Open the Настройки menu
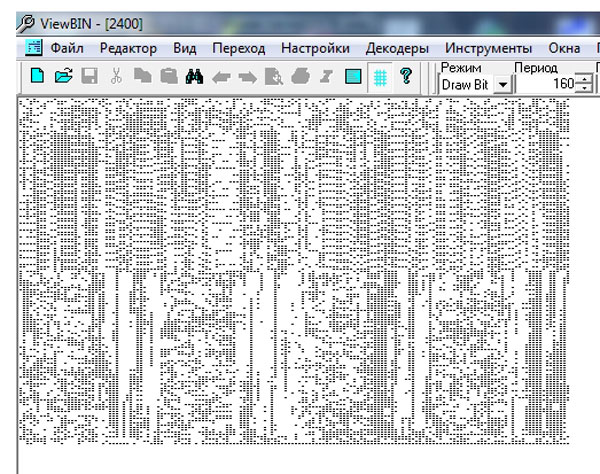Screen dimensions: 600x474 click(315, 48)
